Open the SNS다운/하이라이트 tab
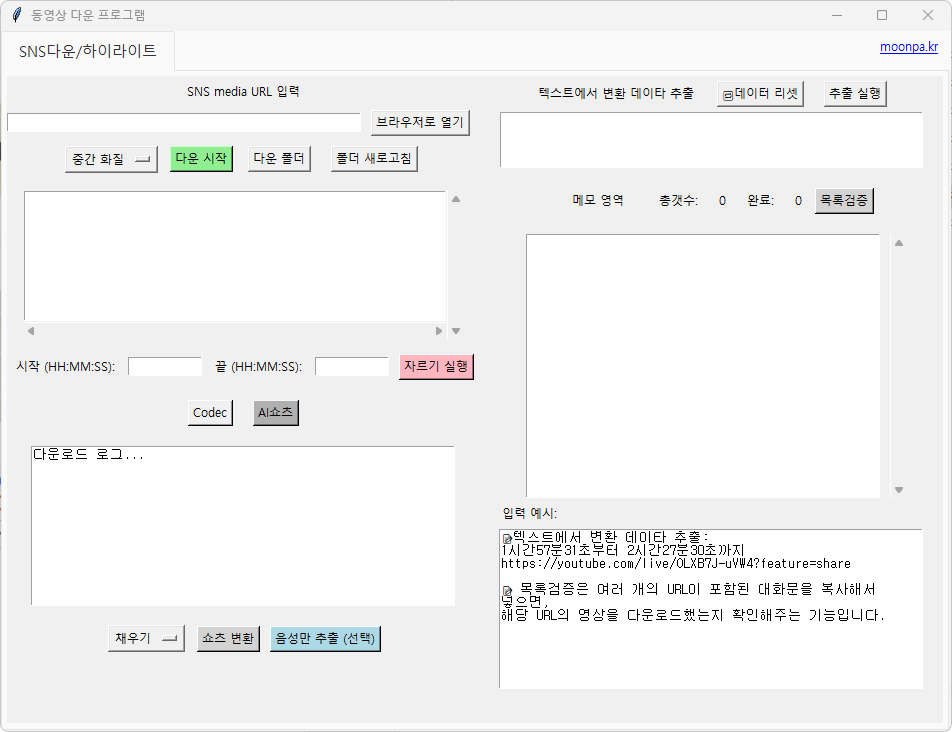 click(87, 51)
